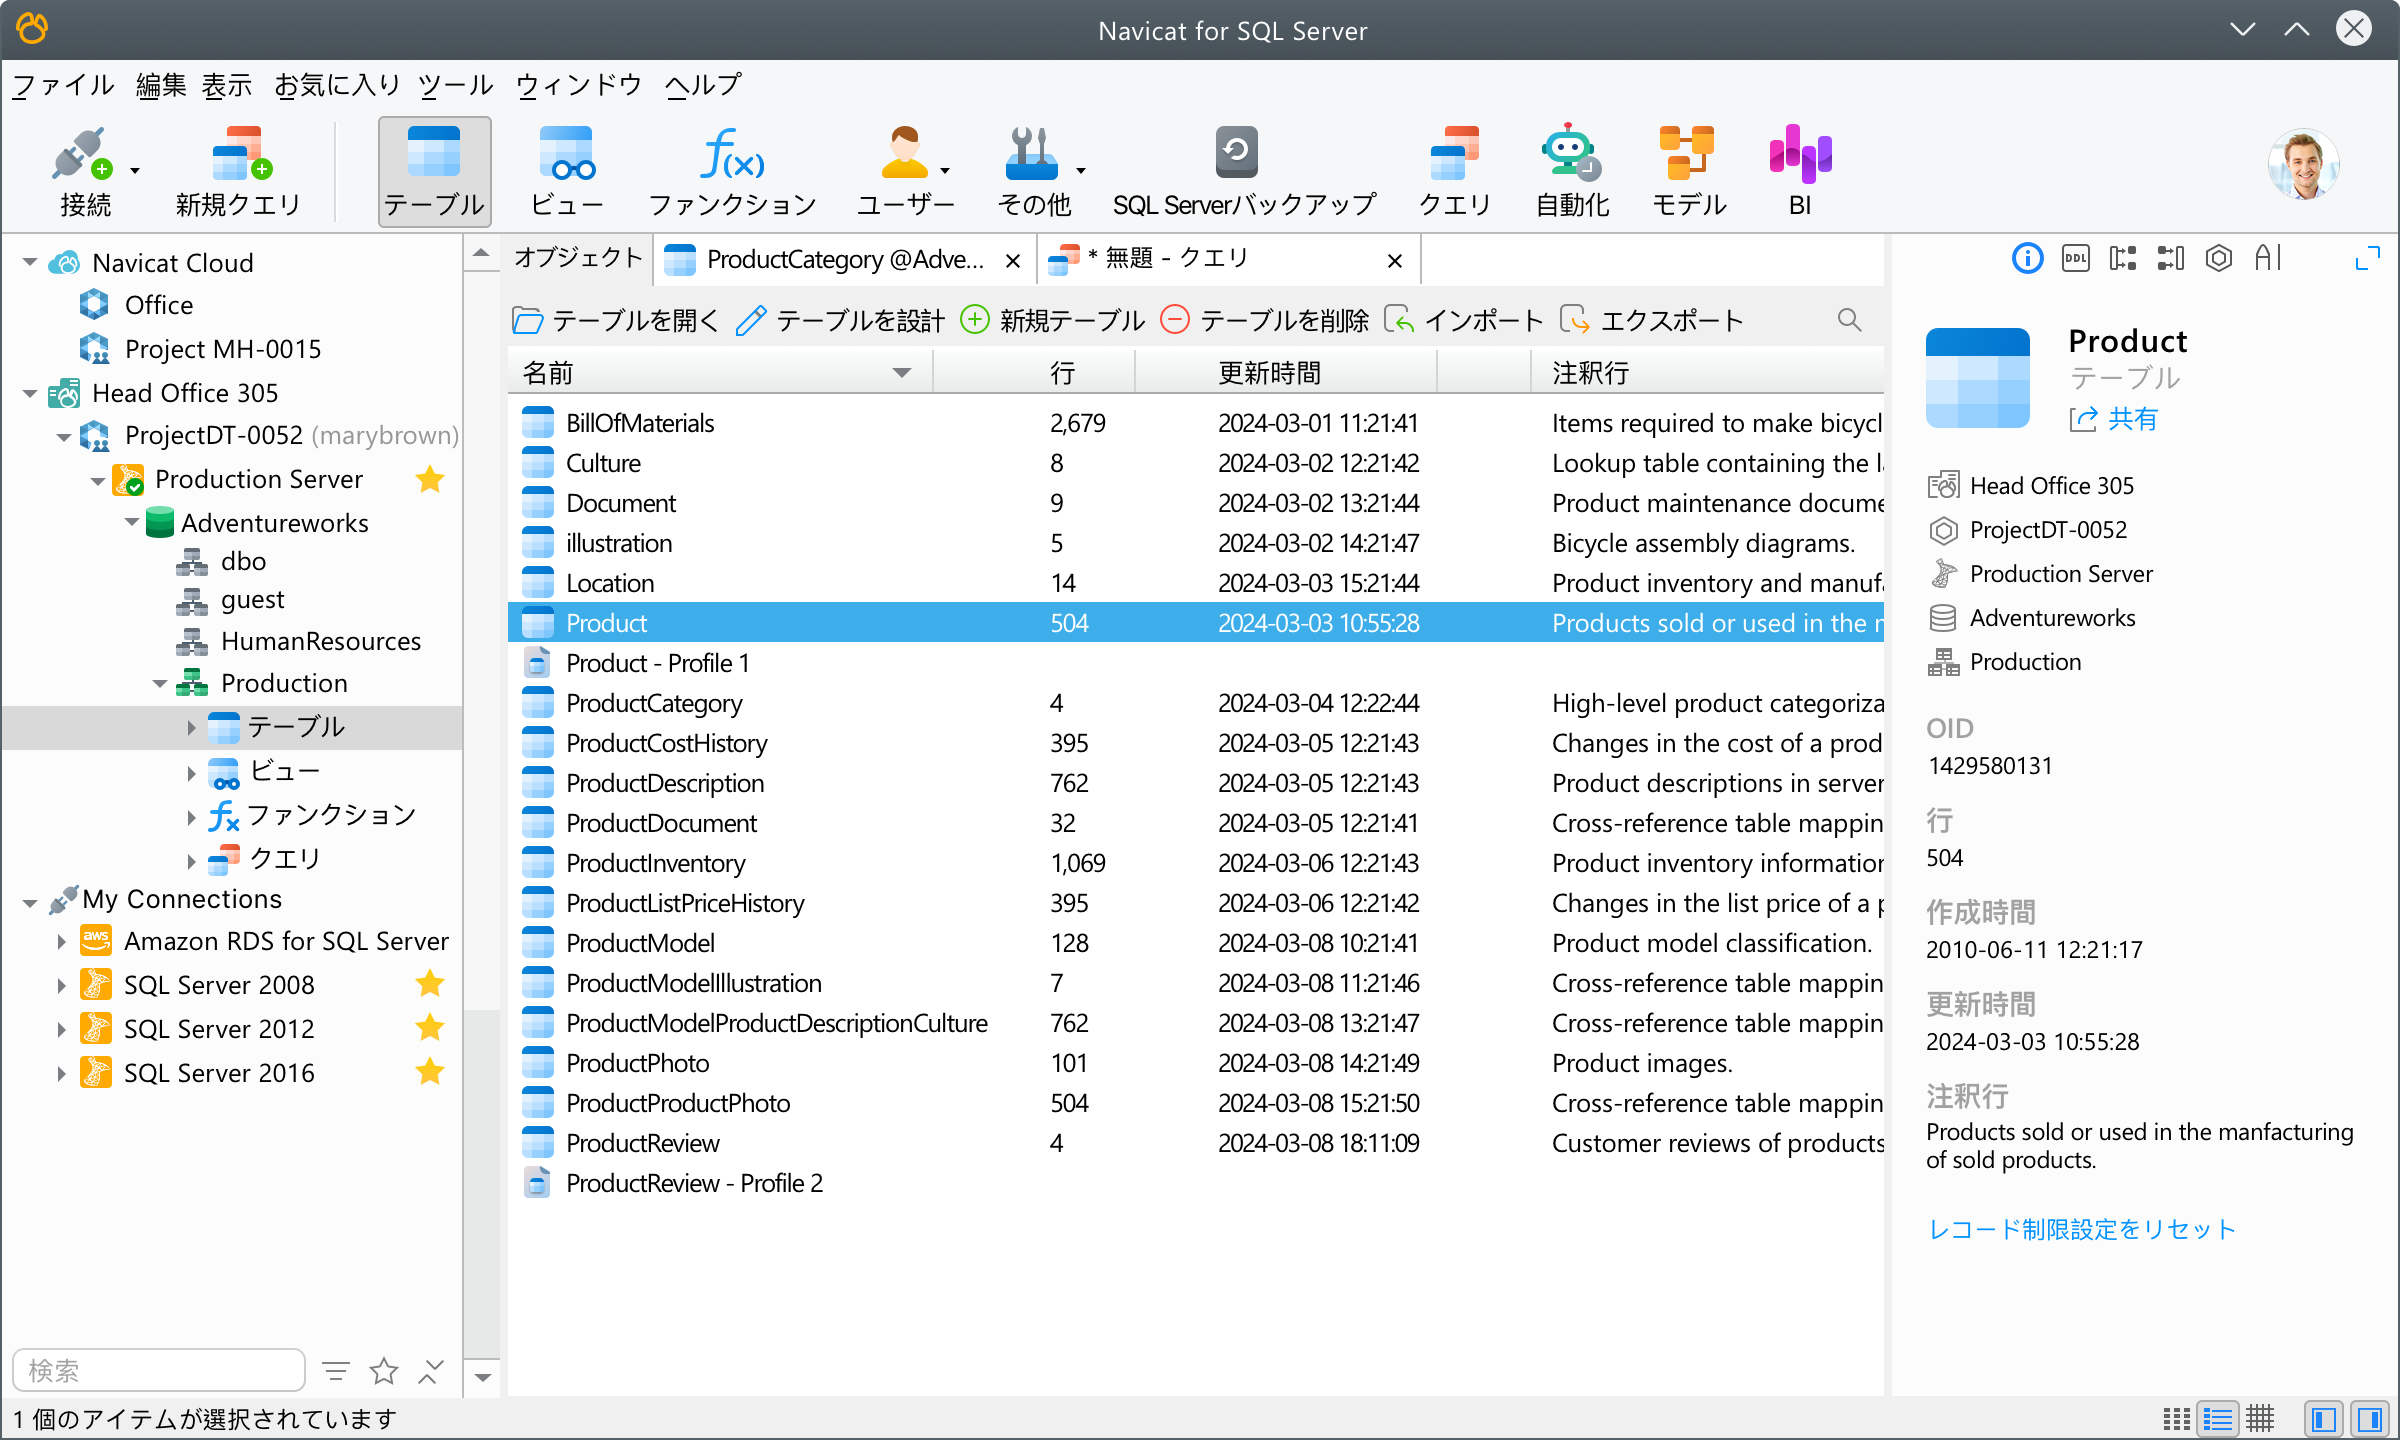Viewport: 2400px width, 1440px height.
Task: Click テーブルを削除 button
Action: point(1265,320)
